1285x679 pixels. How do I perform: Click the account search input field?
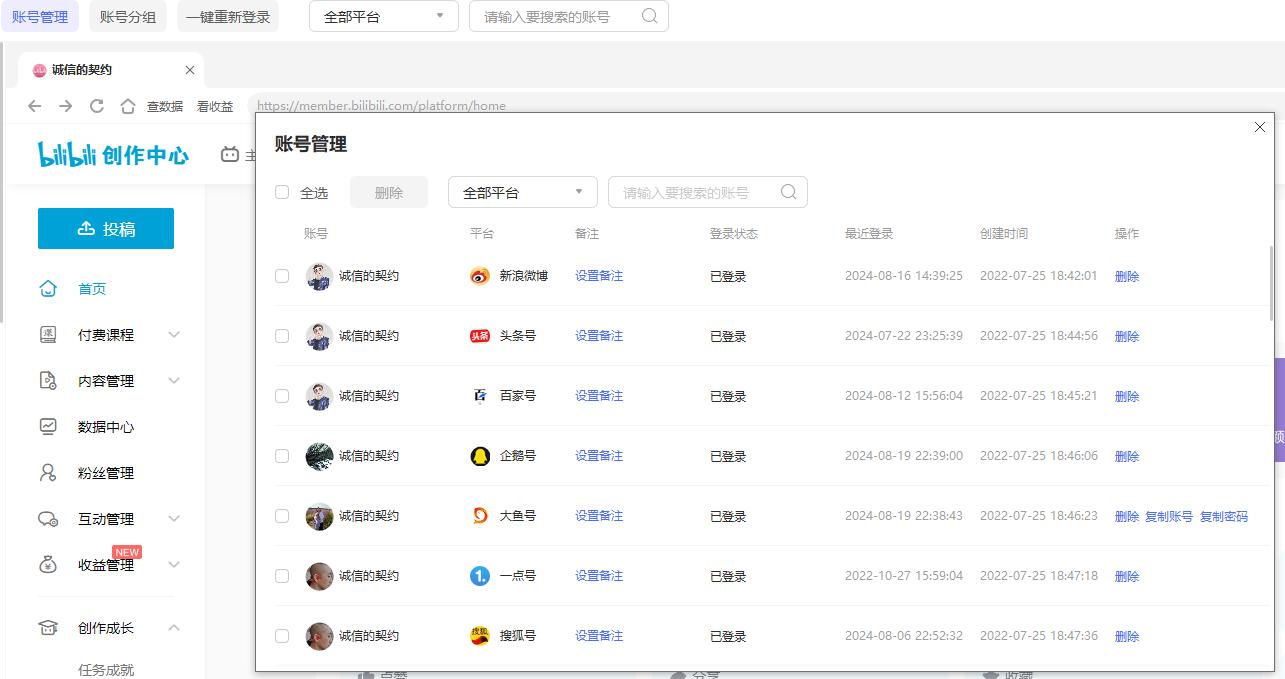(x=690, y=191)
